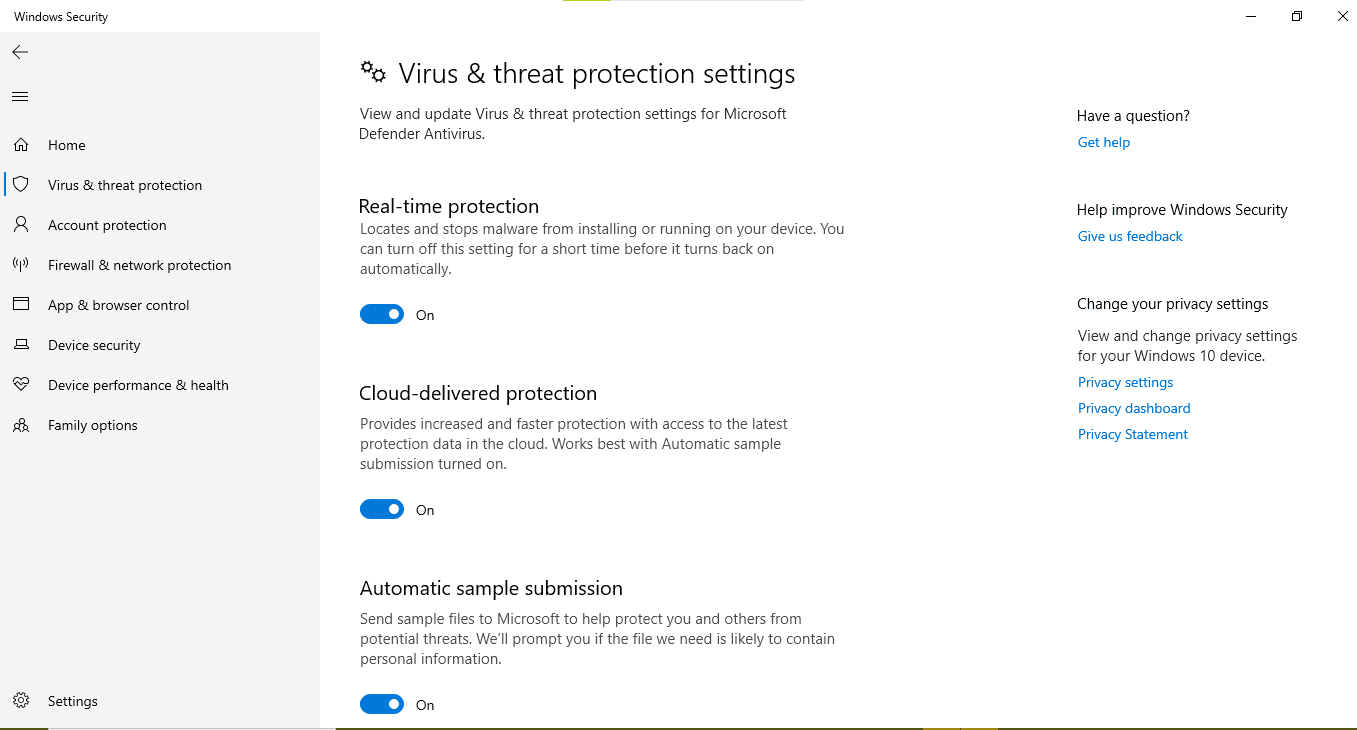Turn off Real-time protection
This screenshot has width=1357, height=730.
click(x=381, y=314)
